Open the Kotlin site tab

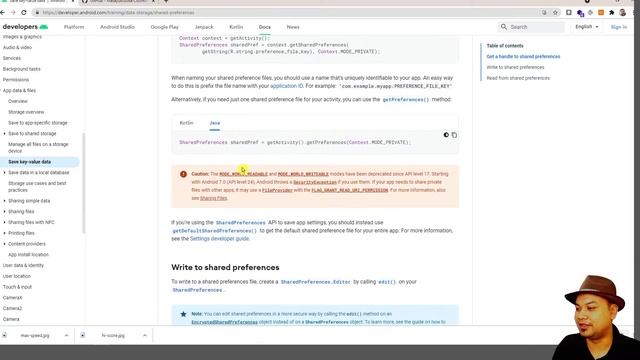click(236, 27)
